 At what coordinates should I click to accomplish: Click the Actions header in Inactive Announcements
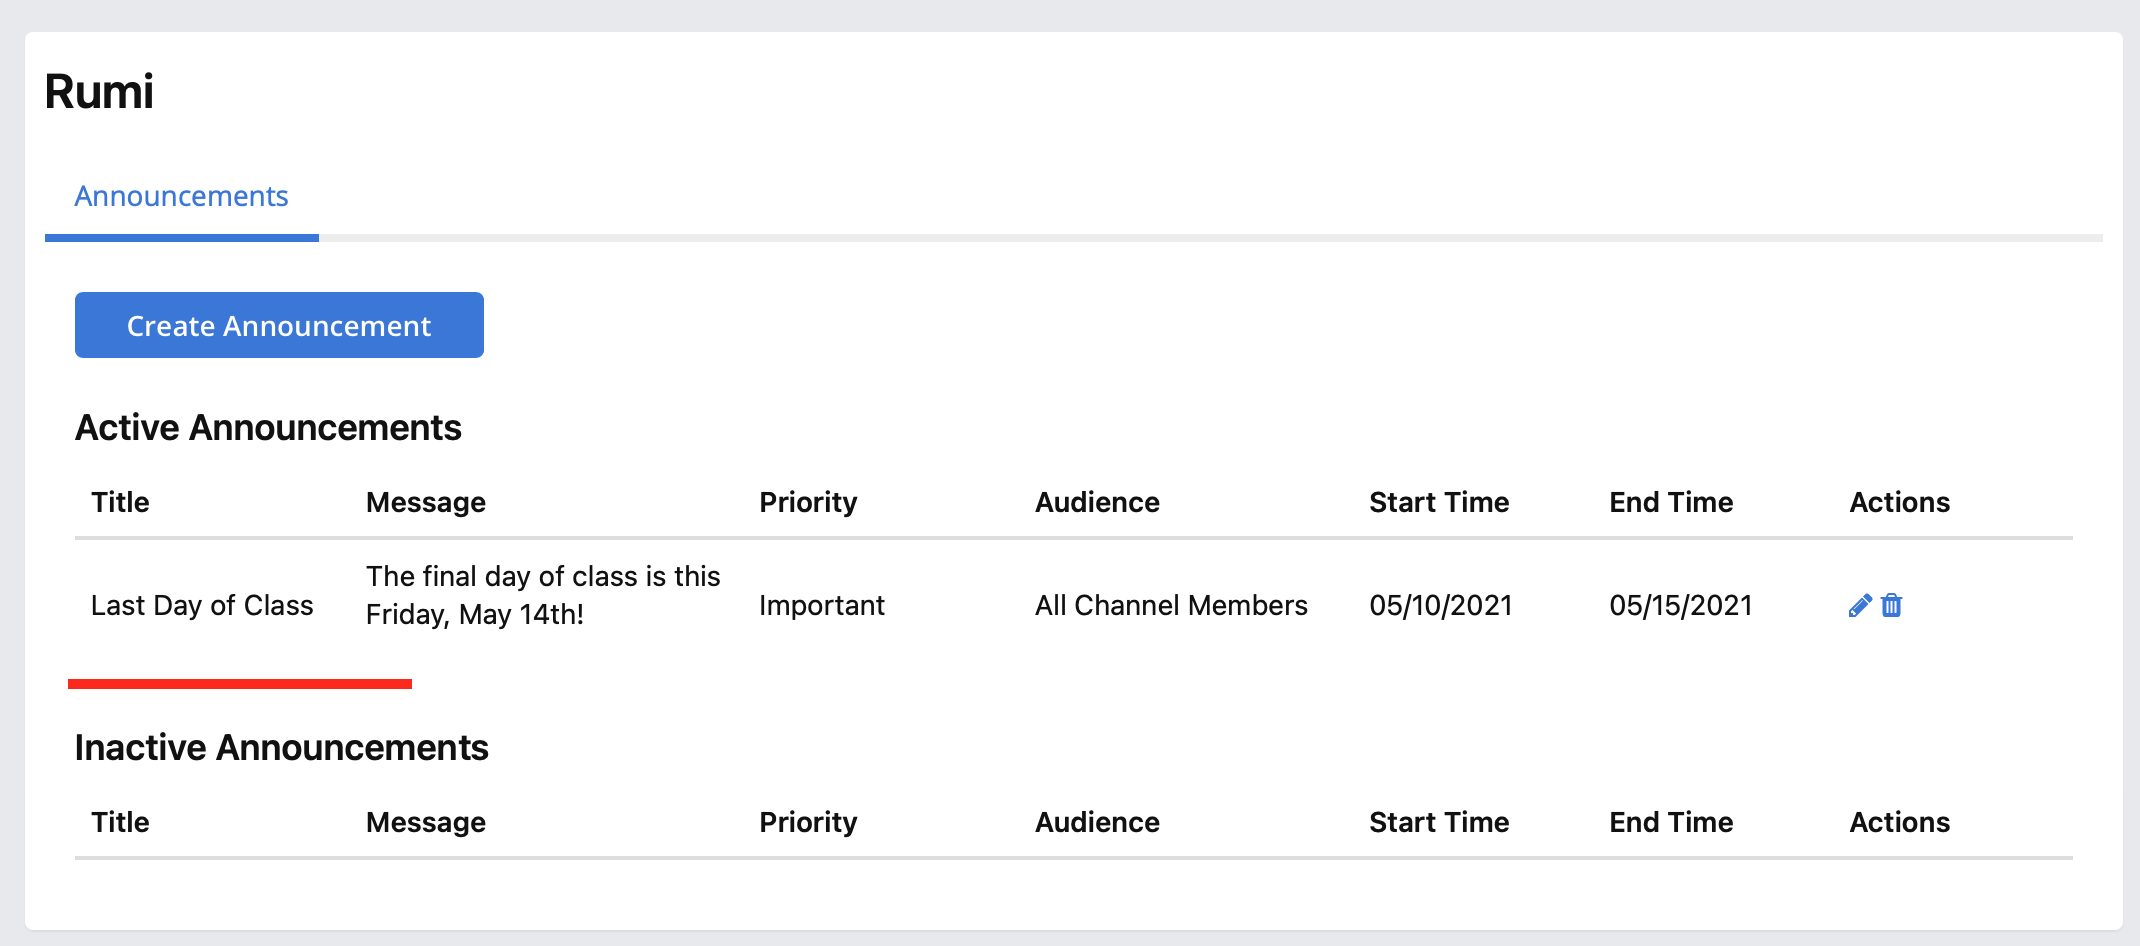(1899, 822)
